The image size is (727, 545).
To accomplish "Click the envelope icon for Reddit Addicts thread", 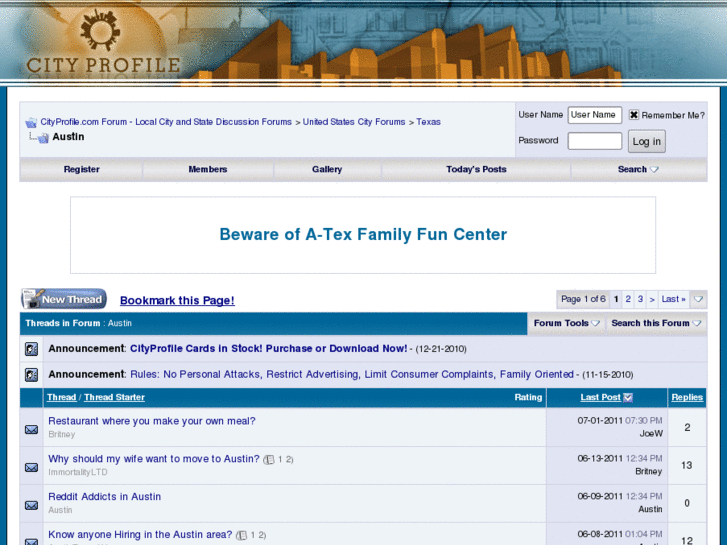I will tap(32, 505).
